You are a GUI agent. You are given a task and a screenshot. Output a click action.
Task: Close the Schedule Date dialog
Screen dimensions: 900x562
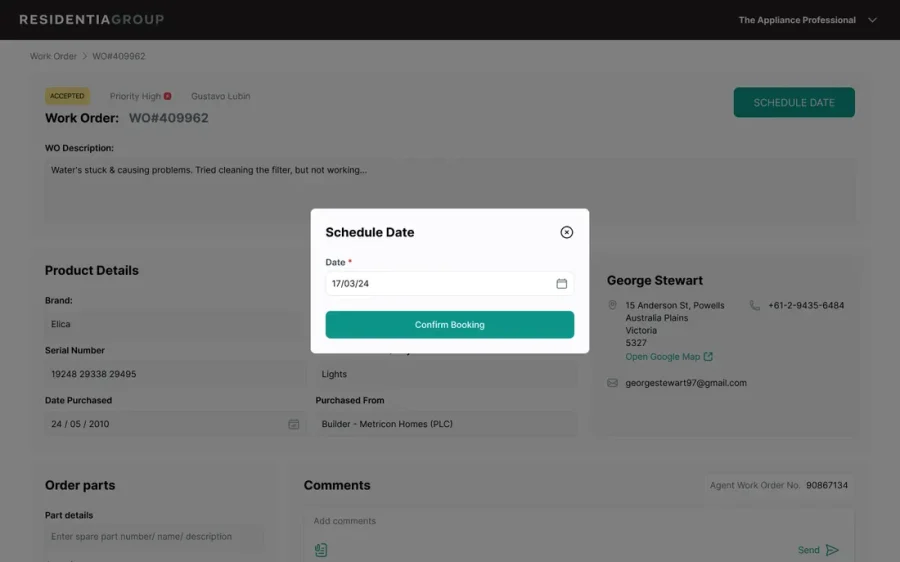point(567,232)
